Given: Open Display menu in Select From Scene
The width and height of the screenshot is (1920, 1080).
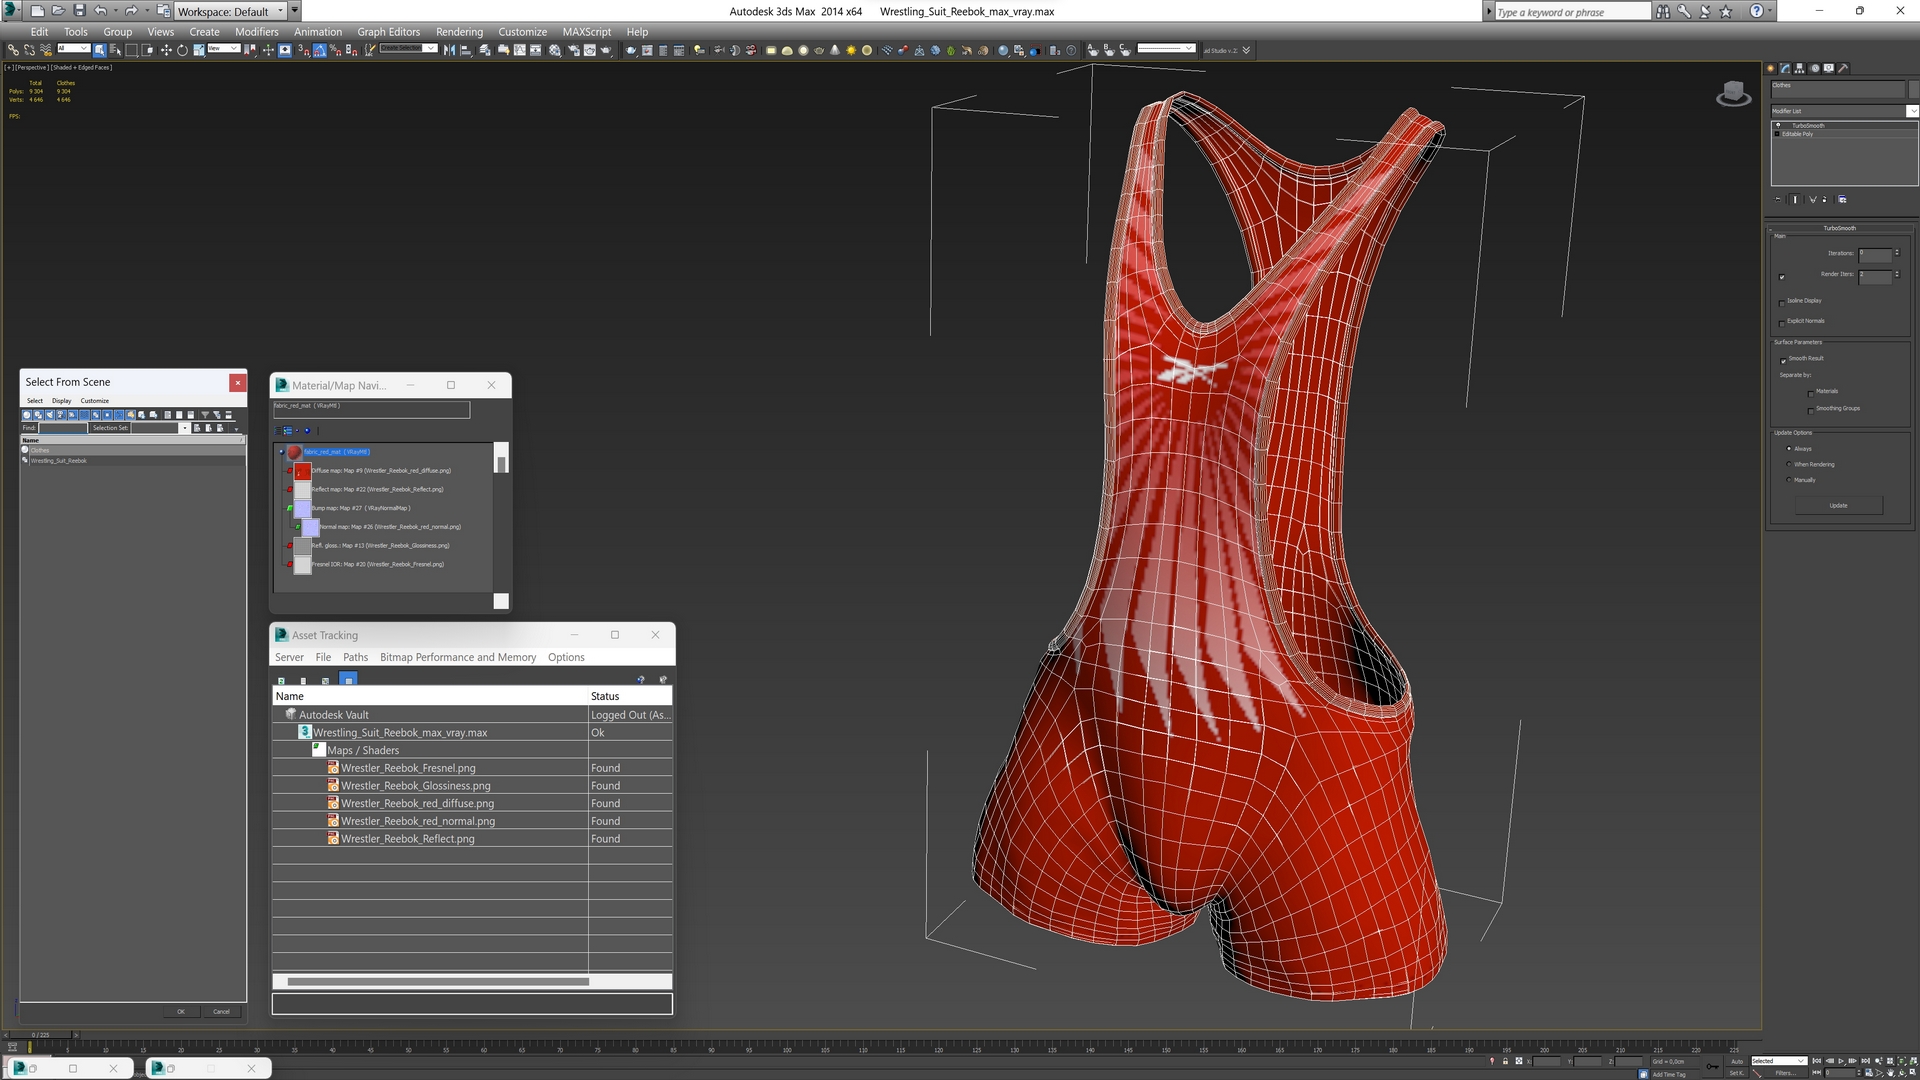Looking at the screenshot, I should click(62, 401).
